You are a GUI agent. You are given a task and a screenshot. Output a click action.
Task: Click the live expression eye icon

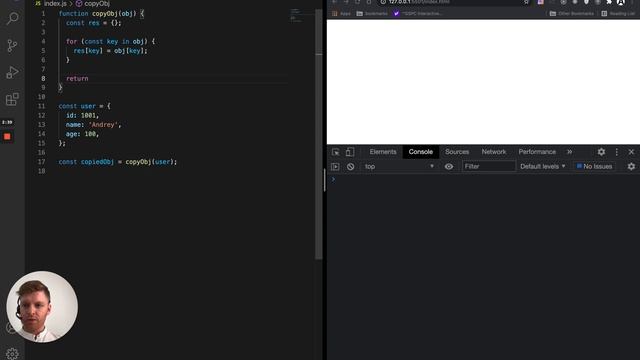(449, 167)
